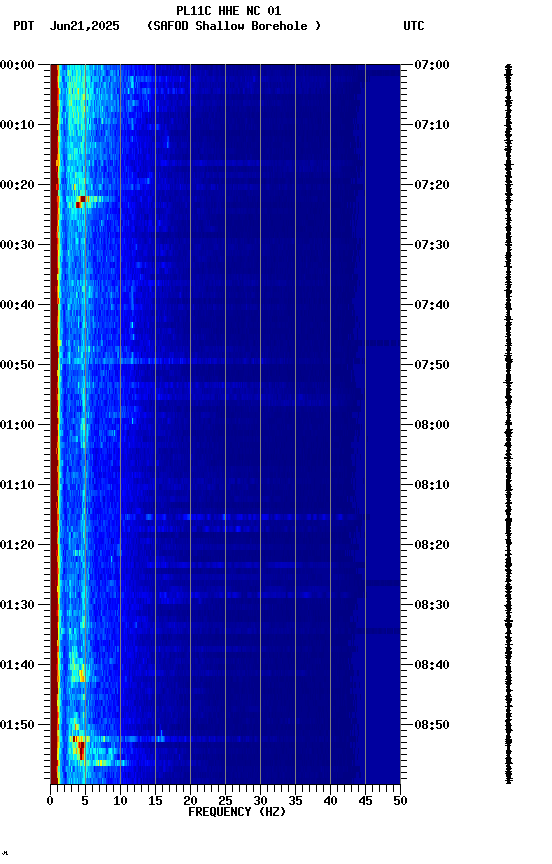The image size is (552, 864).
Task: Click the 01:10 PDT time label
Action: pos(17,485)
